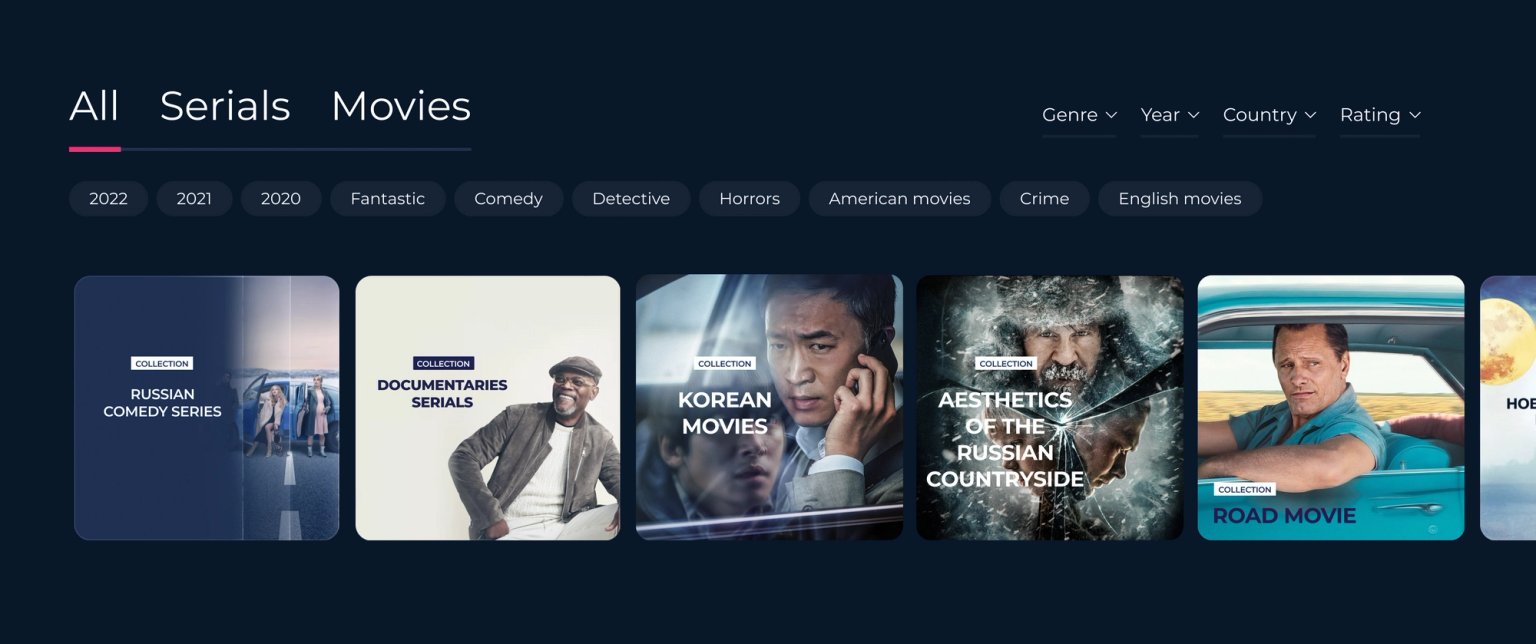
Task: Open the Russian Comedy Series collection
Action: [207, 408]
